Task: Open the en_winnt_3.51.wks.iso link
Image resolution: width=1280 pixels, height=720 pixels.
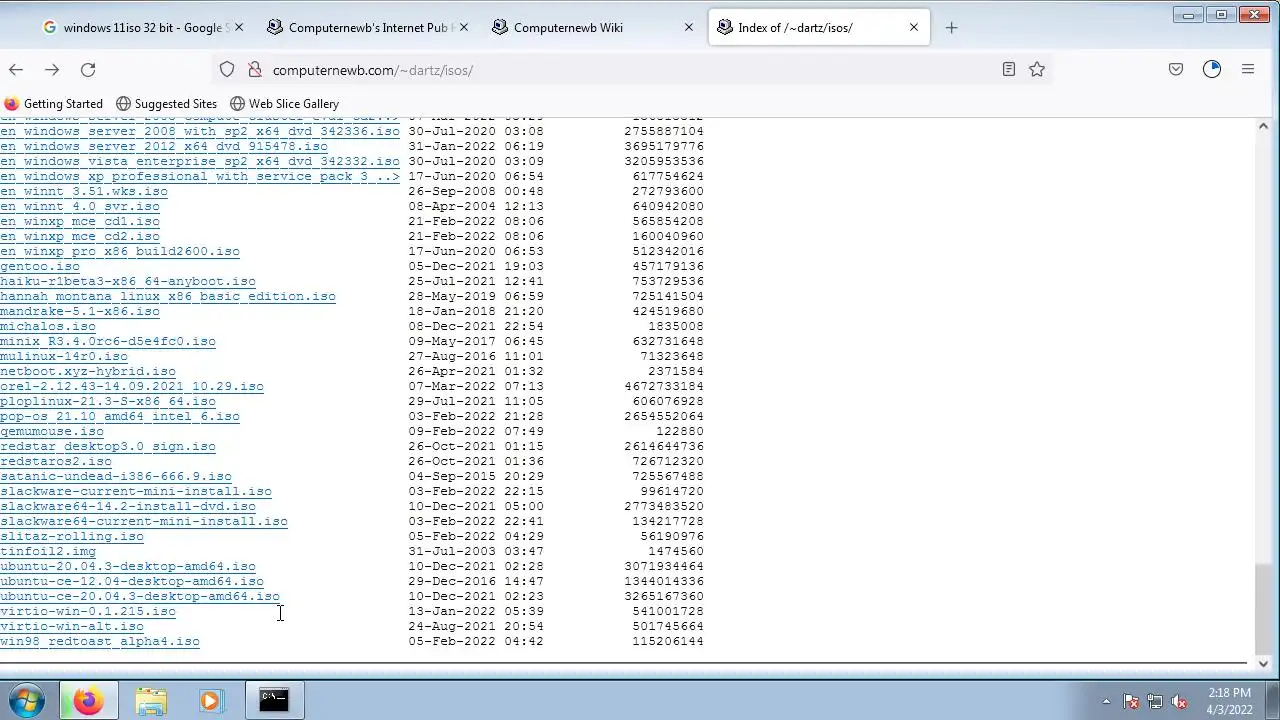Action: coord(84,191)
